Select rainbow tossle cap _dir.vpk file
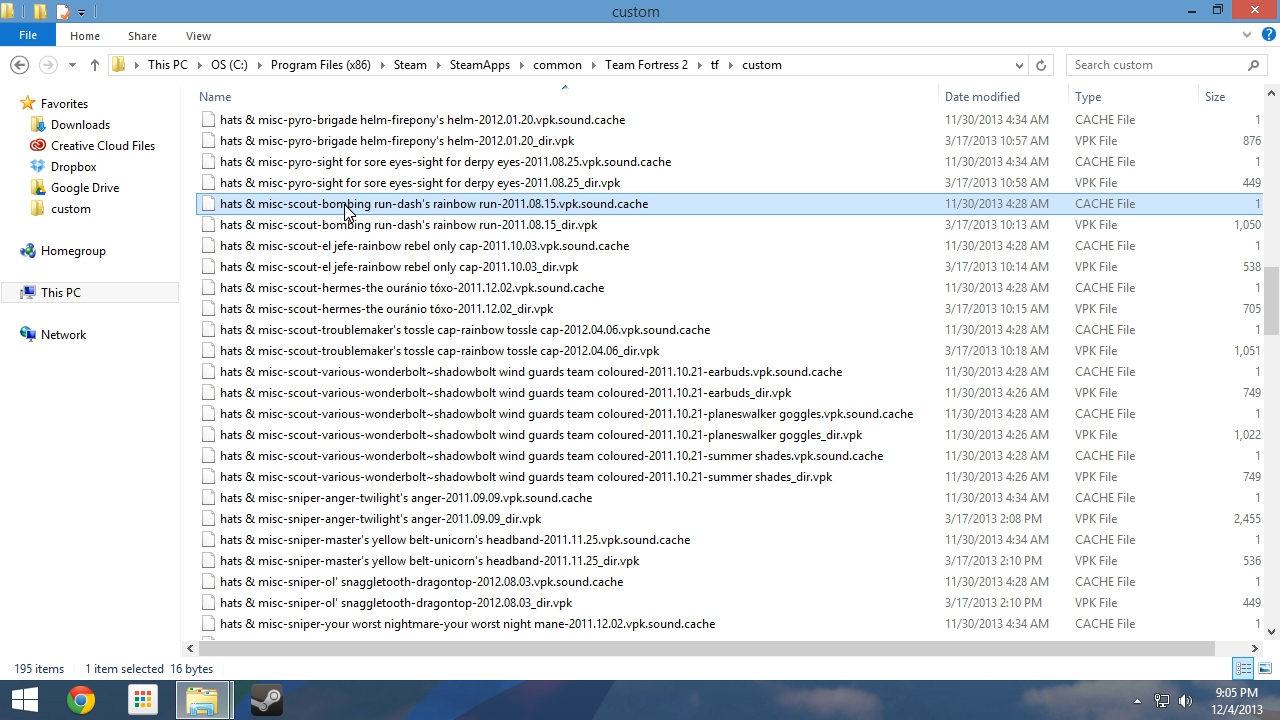The width and height of the screenshot is (1280, 720). tap(439, 351)
